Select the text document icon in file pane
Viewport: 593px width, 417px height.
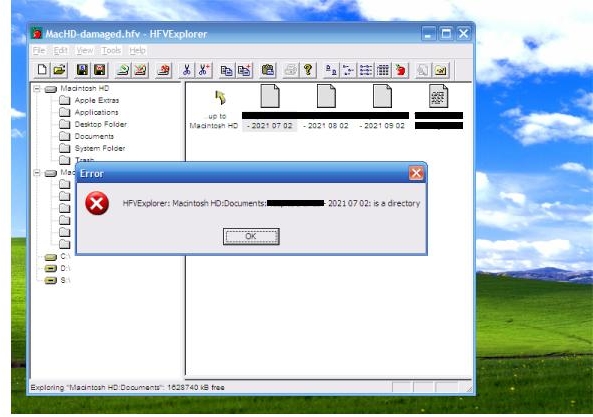coord(439,96)
